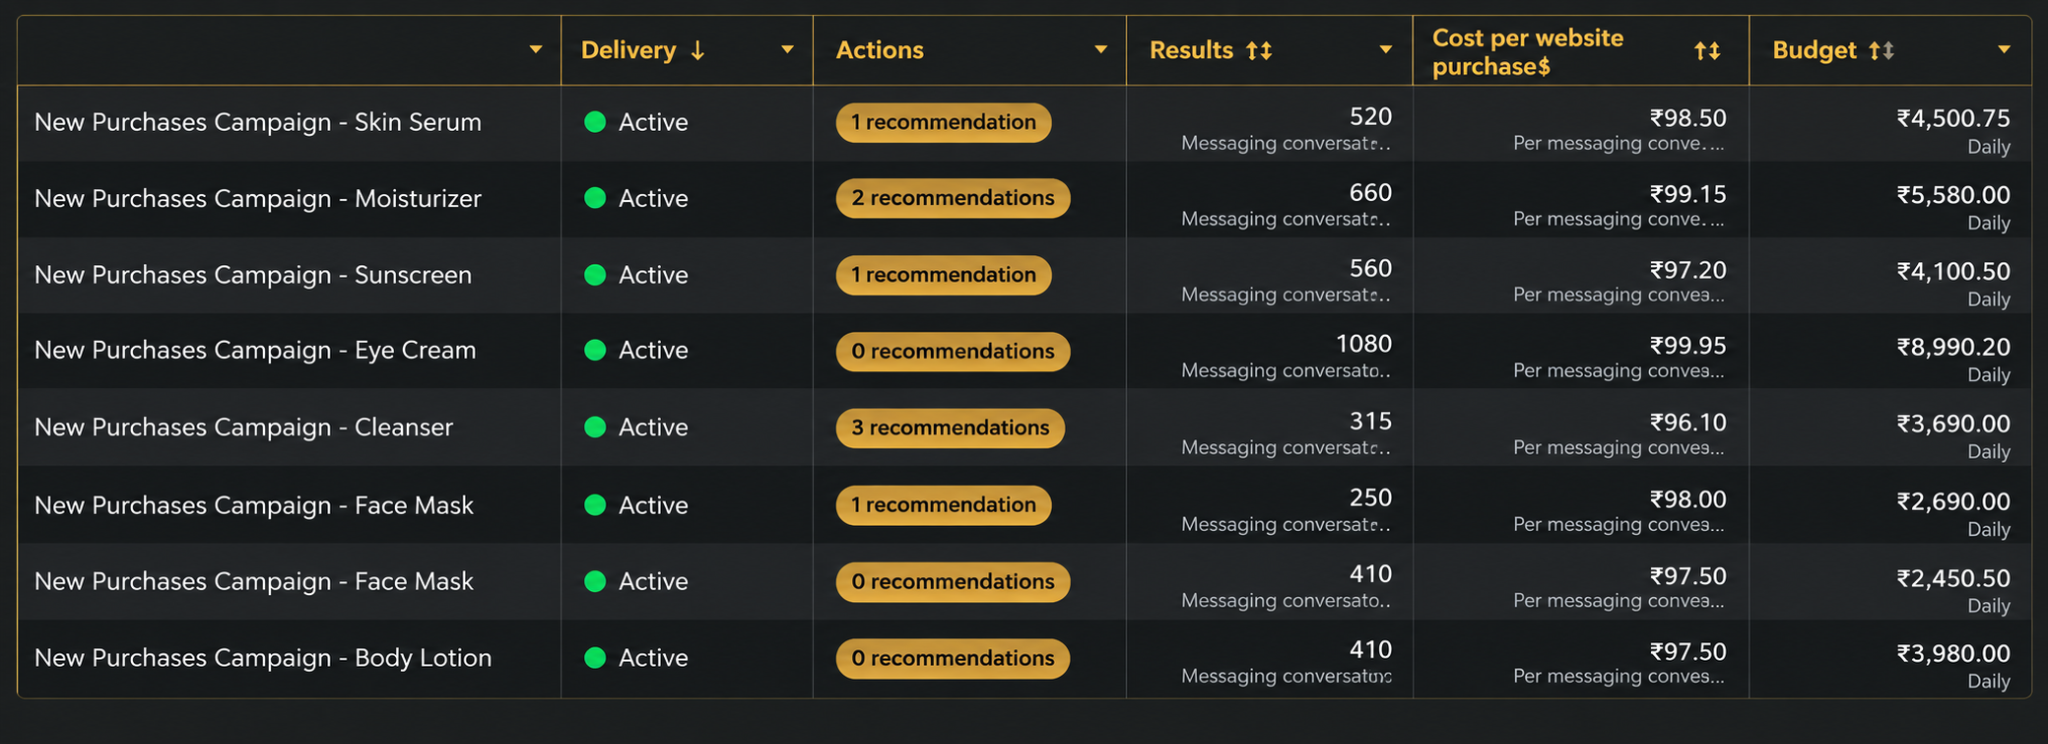This screenshot has width=2048, height=744.
Task: Click the ₹3,980.00 daily budget for Body Lotion
Action: 1953,654
